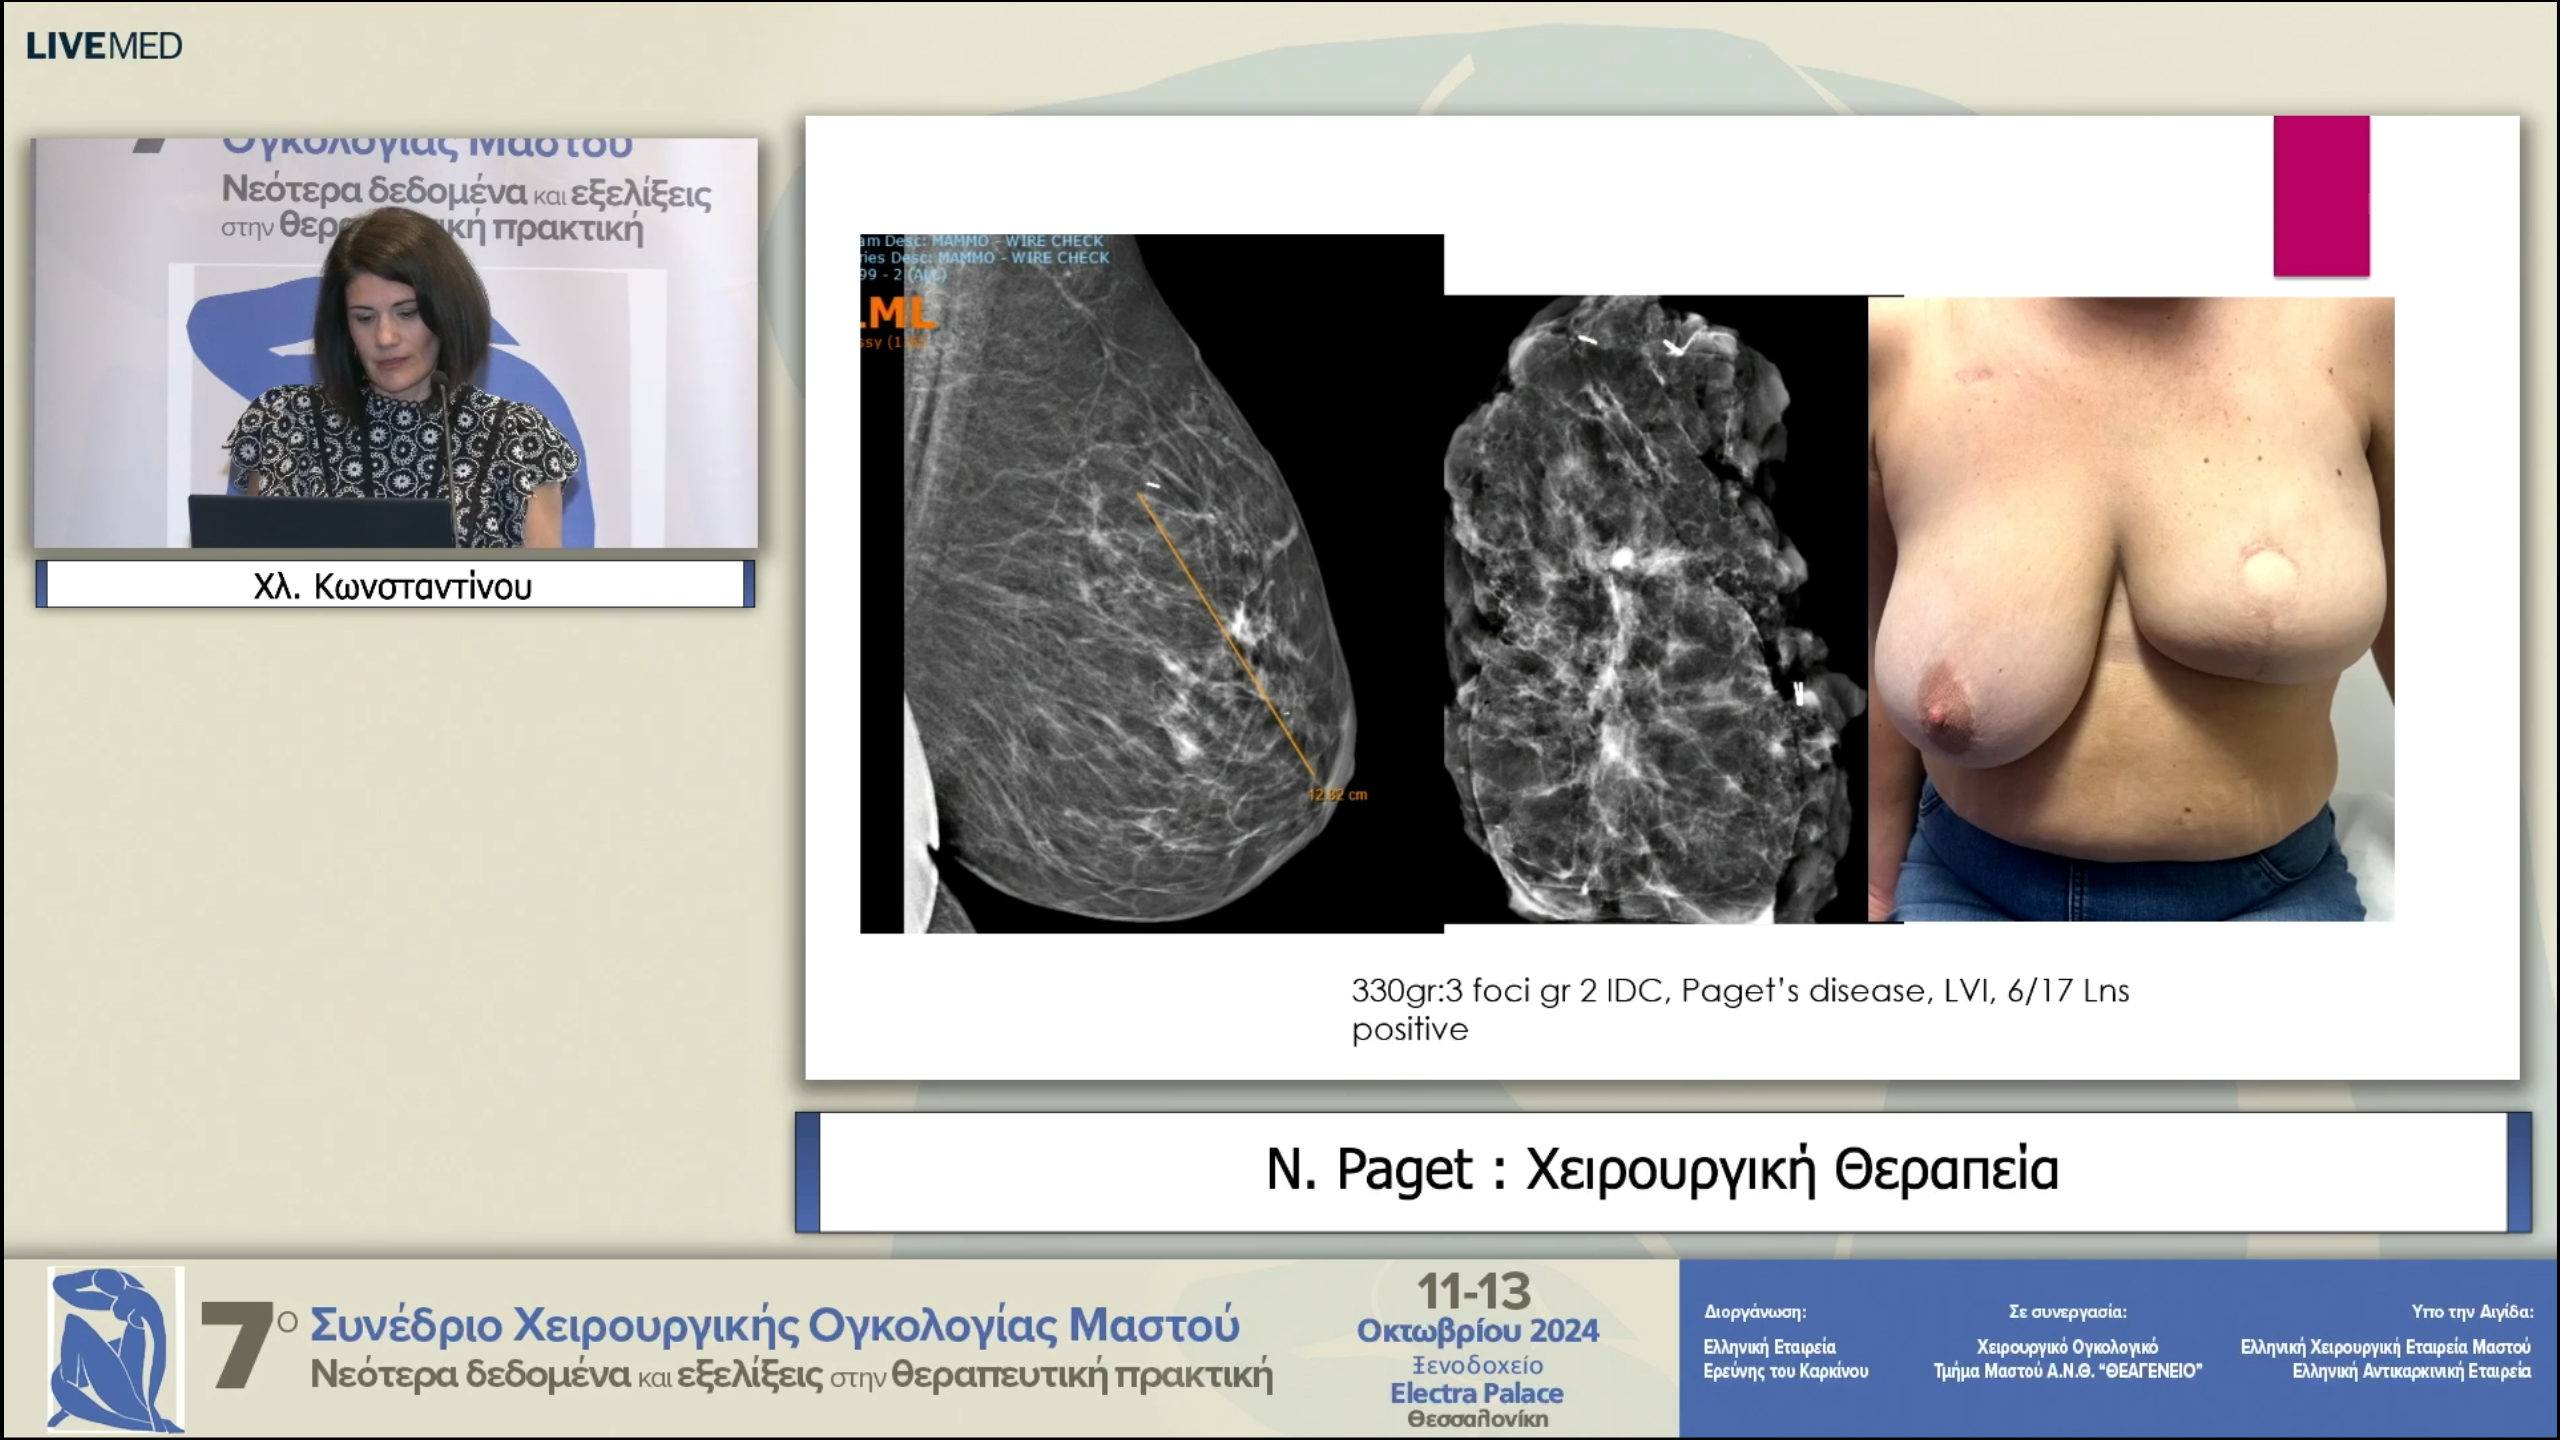
Task: Click Ελληνική Εταιρεία Έρευνας του Καρκίνου organizer
Action: (x=1785, y=1358)
